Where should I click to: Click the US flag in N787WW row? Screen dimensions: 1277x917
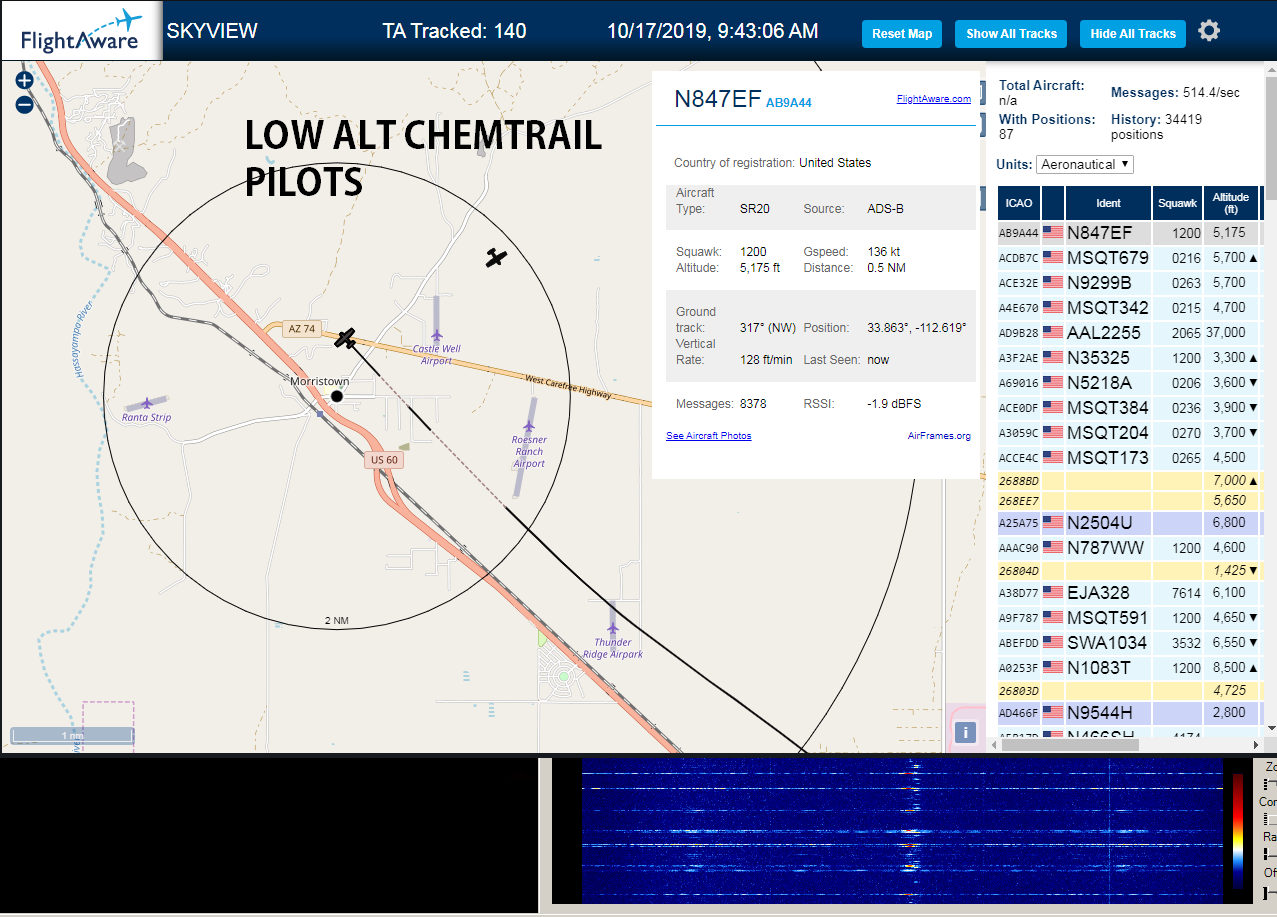pos(1053,547)
